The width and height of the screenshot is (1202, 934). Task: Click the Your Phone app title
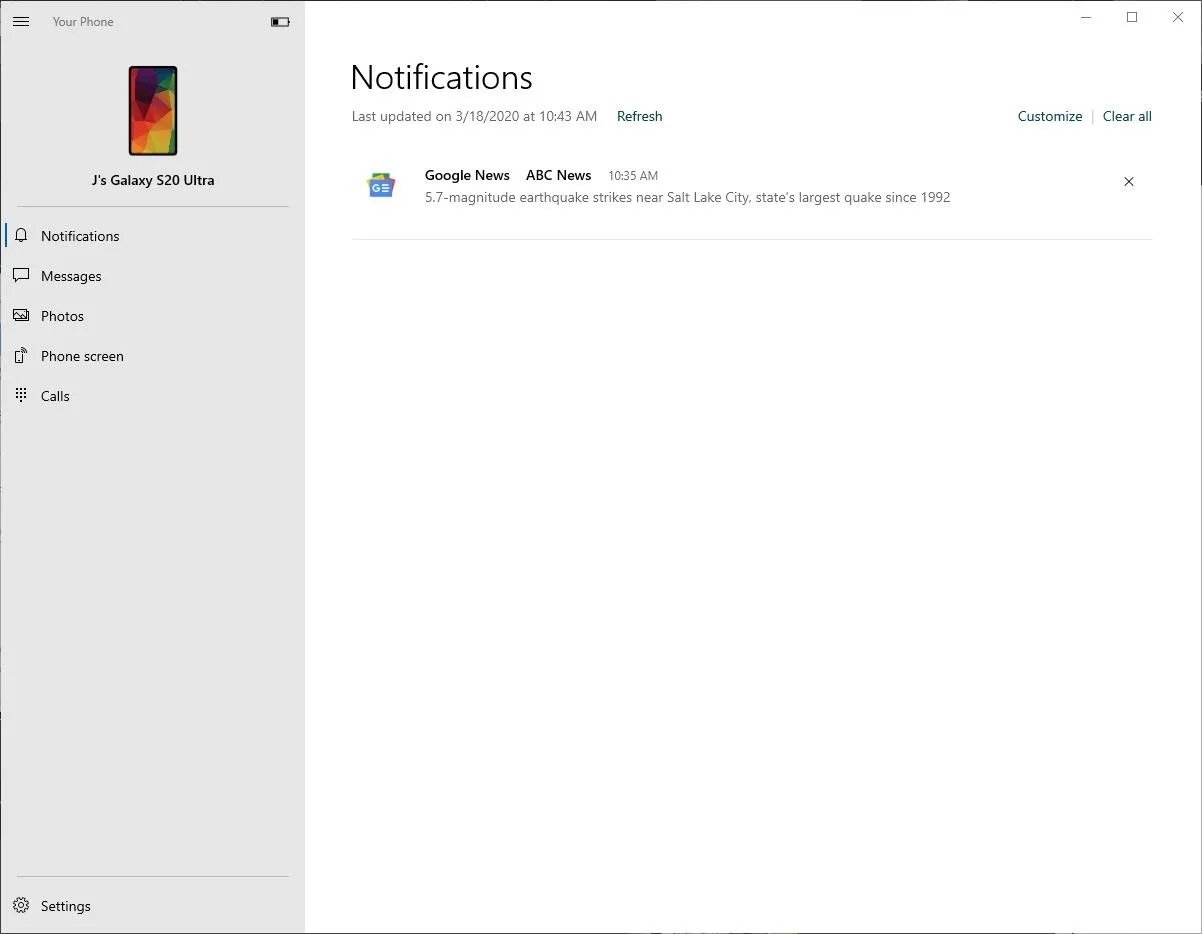(x=83, y=22)
